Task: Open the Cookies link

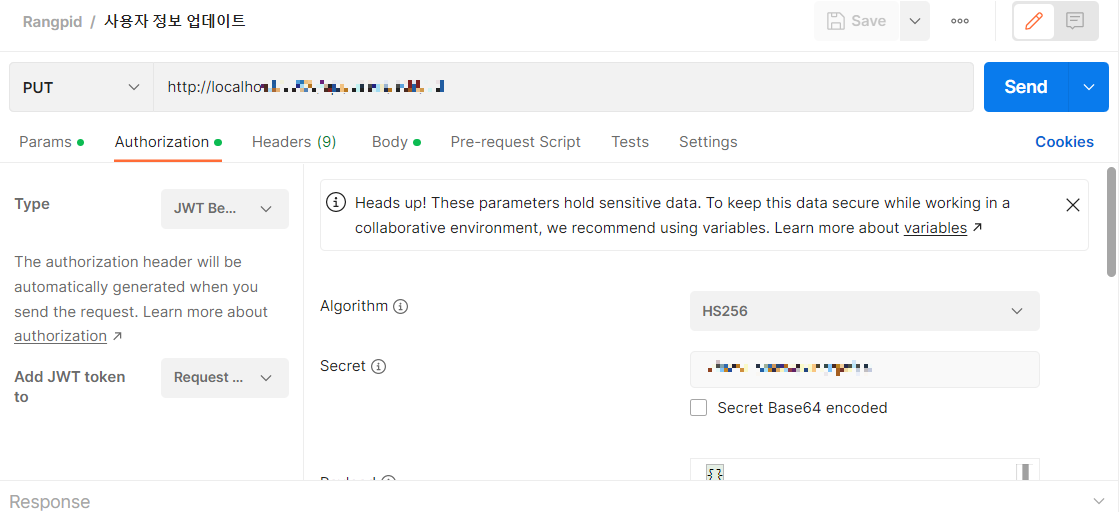Action: click(x=1064, y=141)
